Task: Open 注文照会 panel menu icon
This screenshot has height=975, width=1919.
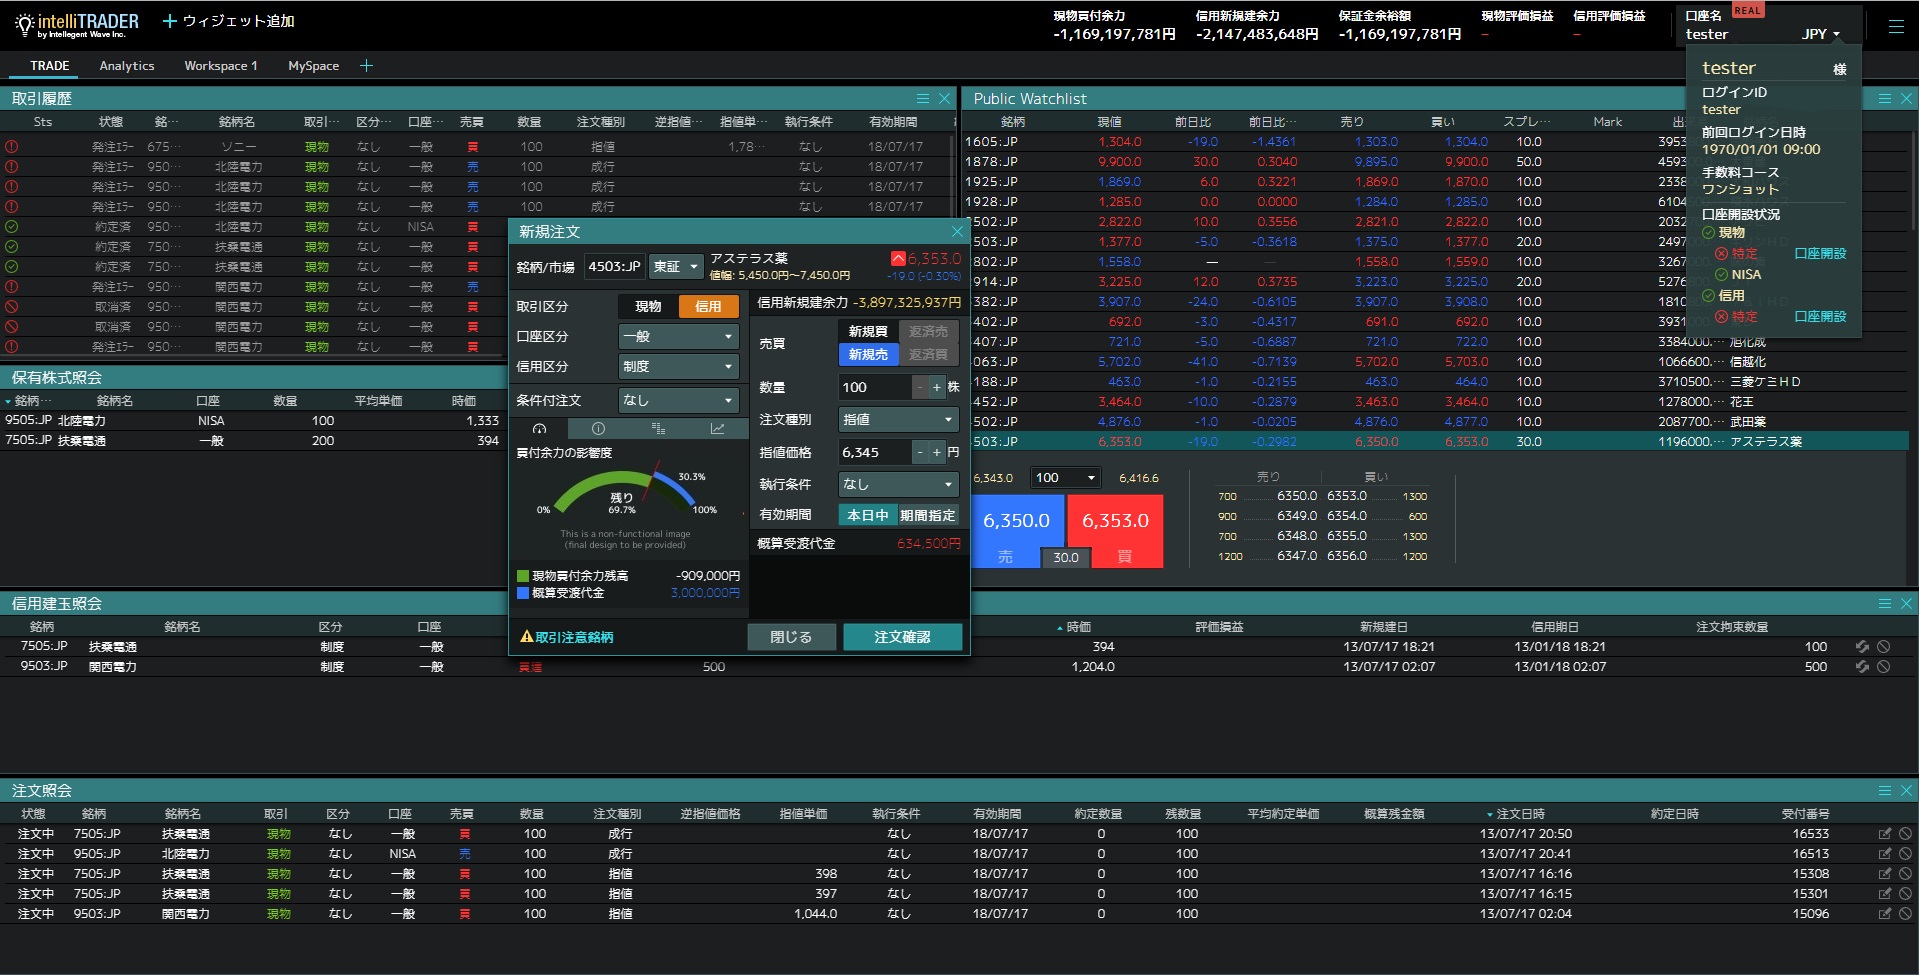Action: pos(1884,791)
